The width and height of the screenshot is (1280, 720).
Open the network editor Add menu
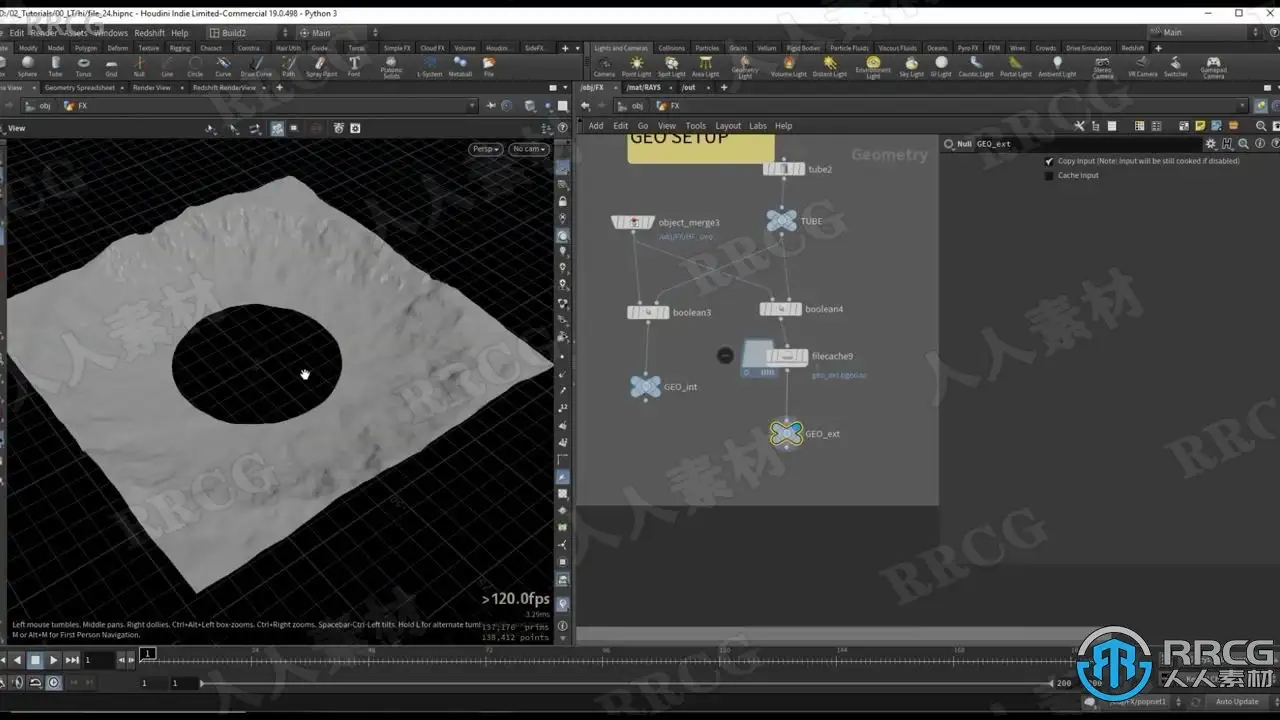pos(596,126)
